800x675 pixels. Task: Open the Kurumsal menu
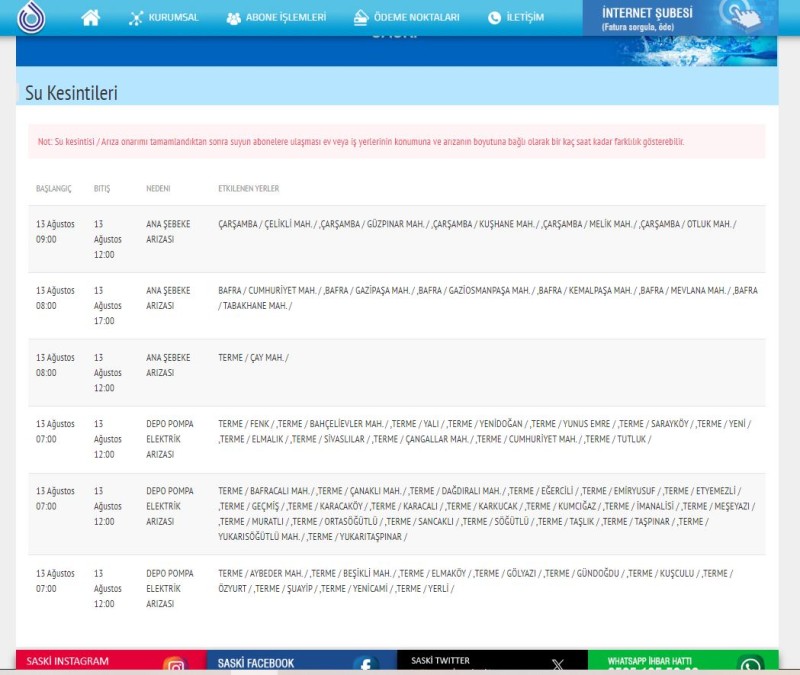[x=163, y=18]
